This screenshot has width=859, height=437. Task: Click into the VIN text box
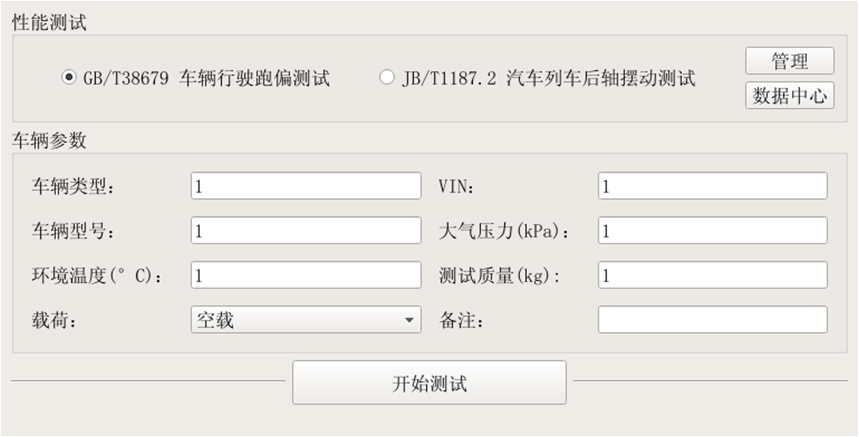click(712, 186)
